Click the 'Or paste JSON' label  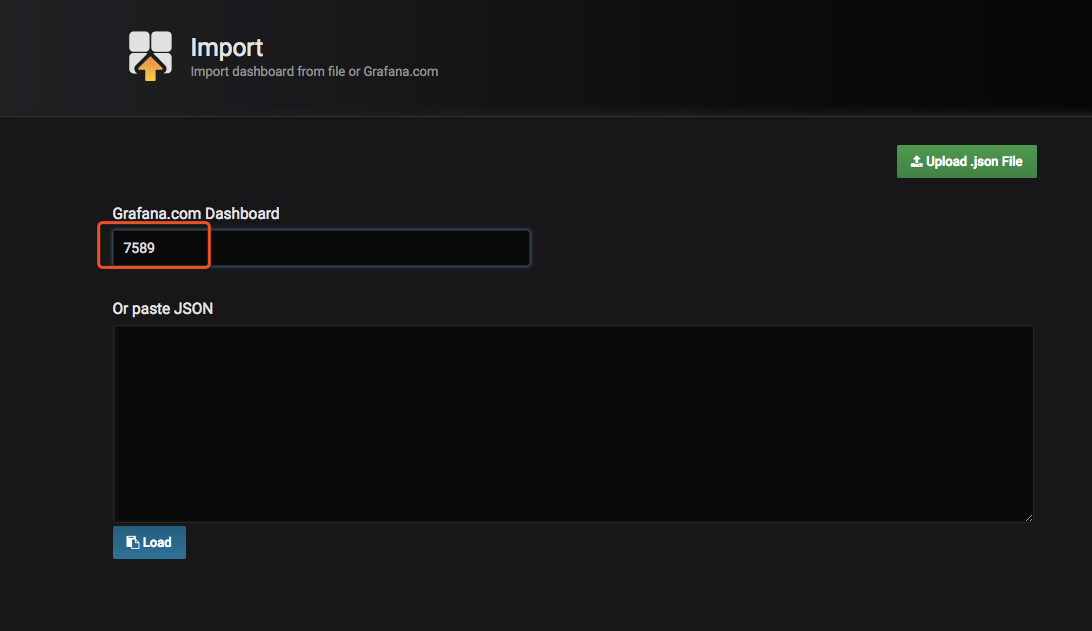(x=162, y=309)
